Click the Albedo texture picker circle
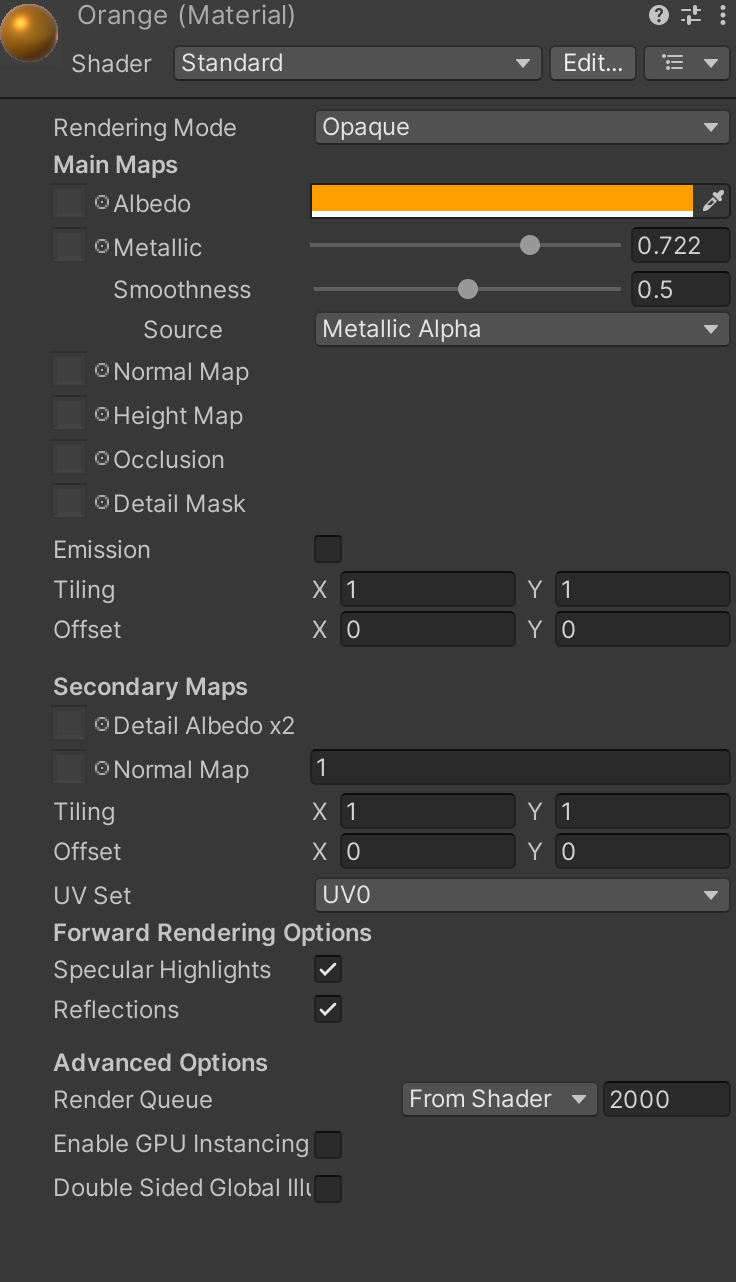The image size is (736, 1282). pyautogui.click(x=102, y=203)
